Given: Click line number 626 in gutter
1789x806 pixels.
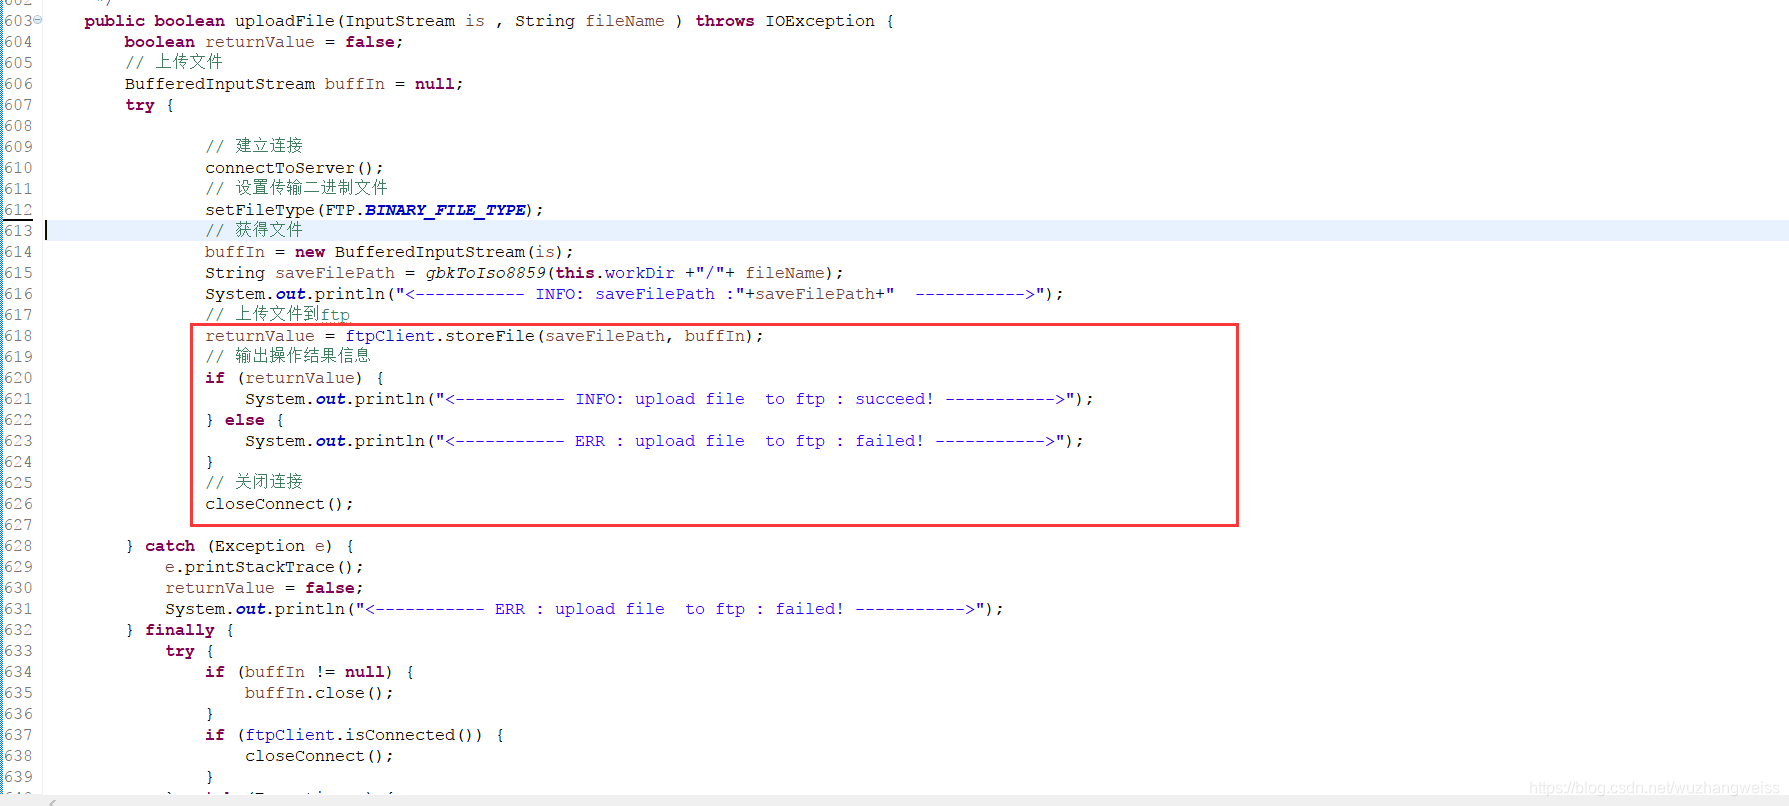Looking at the screenshot, I should click(18, 504).
